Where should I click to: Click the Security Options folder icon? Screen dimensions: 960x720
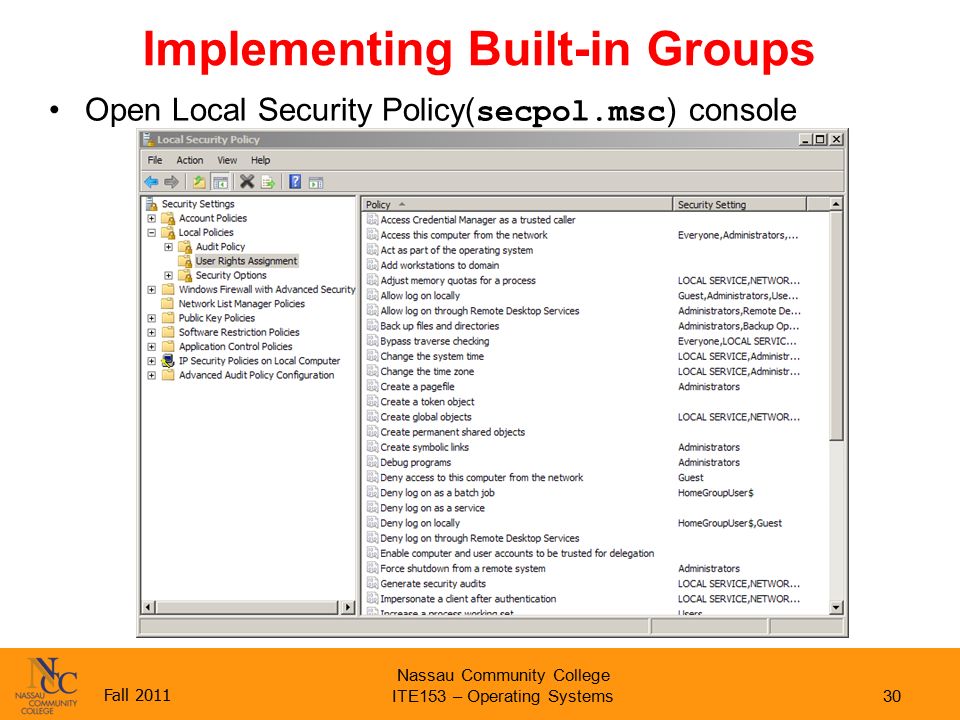tap(185, 276)
